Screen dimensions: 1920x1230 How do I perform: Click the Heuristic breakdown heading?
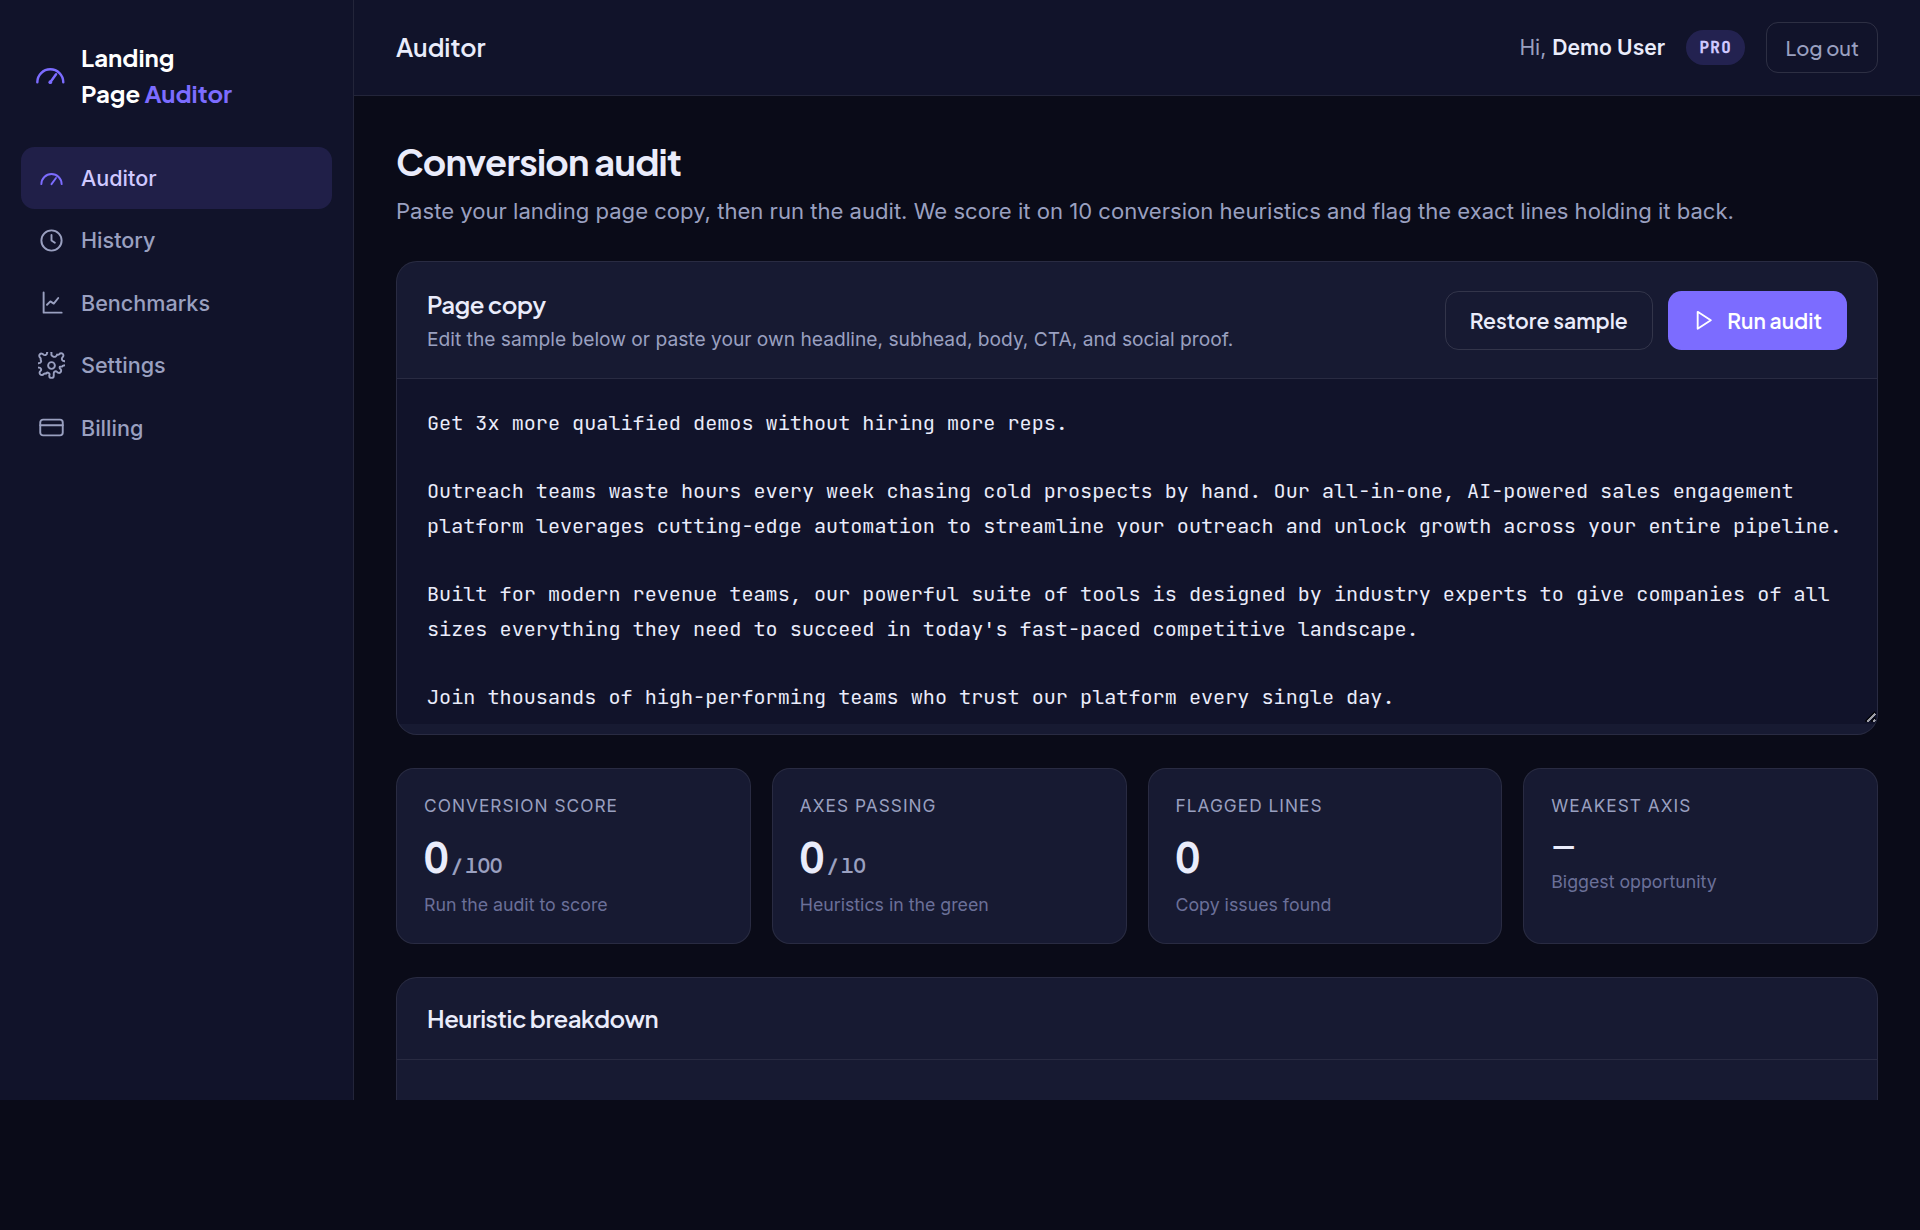[542, 1020]
